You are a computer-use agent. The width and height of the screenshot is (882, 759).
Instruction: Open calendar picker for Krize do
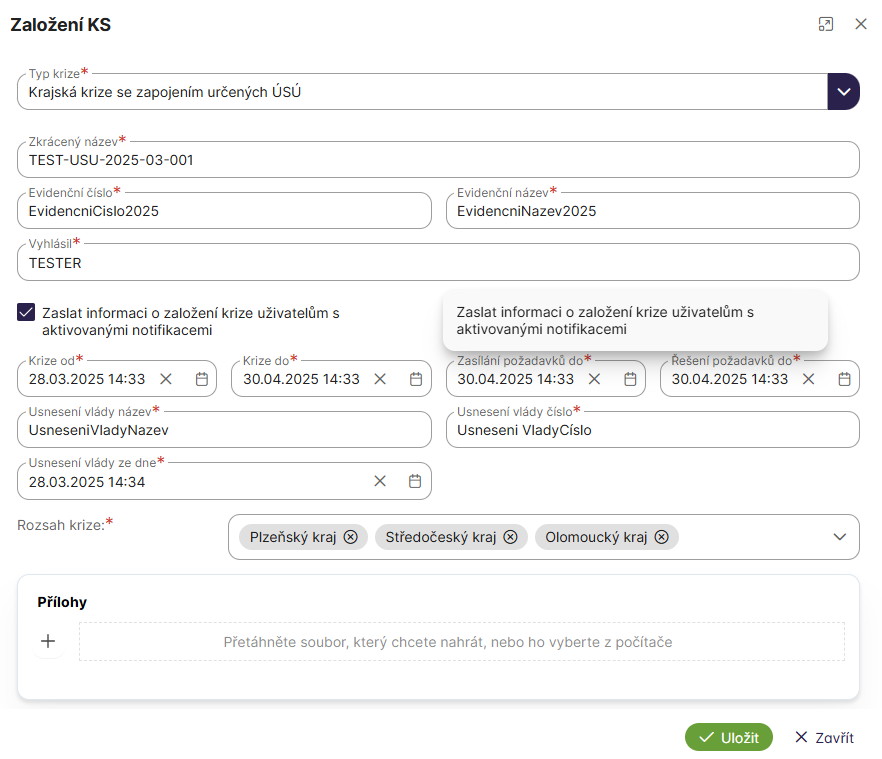pos(415,379)
